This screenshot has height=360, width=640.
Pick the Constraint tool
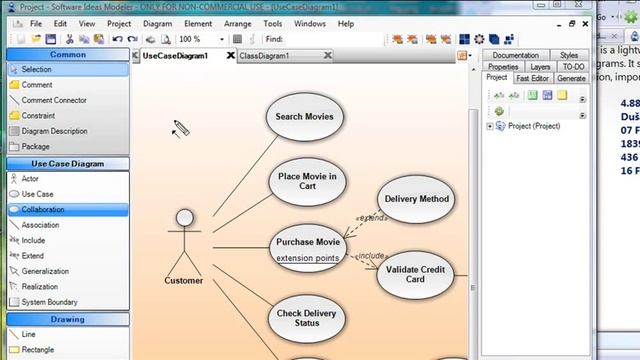click(68, 116)
